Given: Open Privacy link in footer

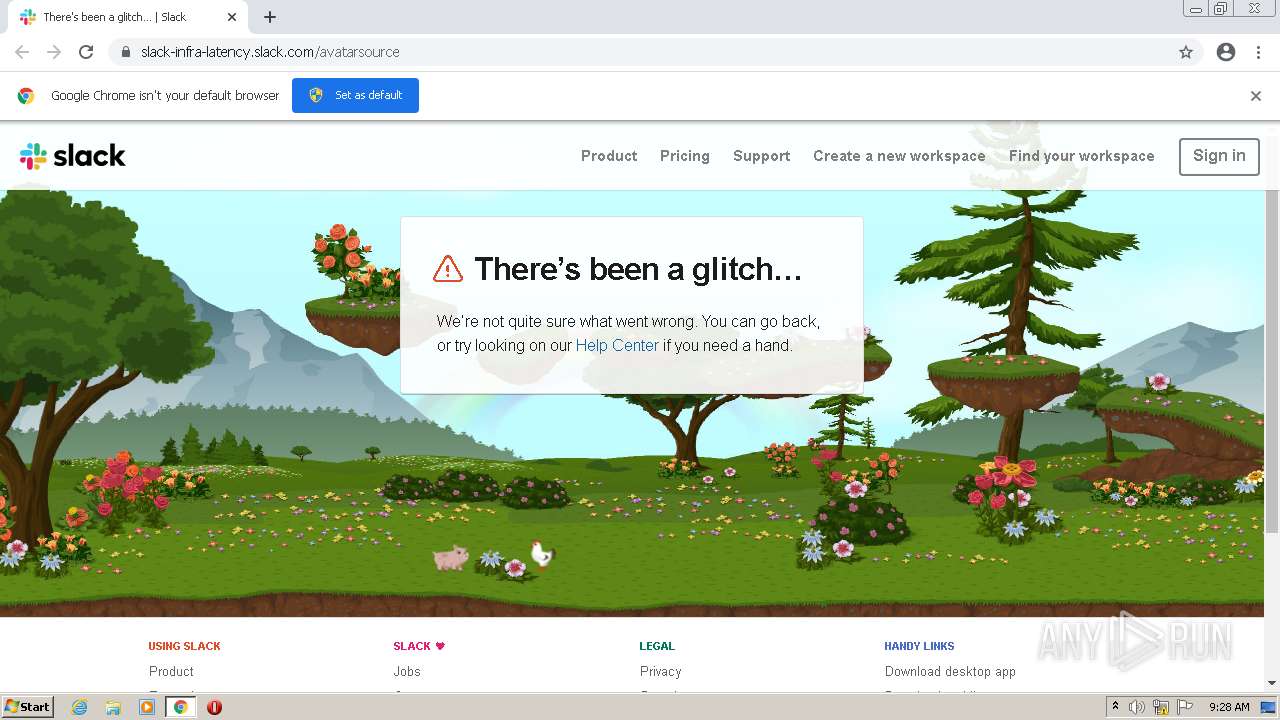Looking at the screenshot, I should (x=661, y=672).
